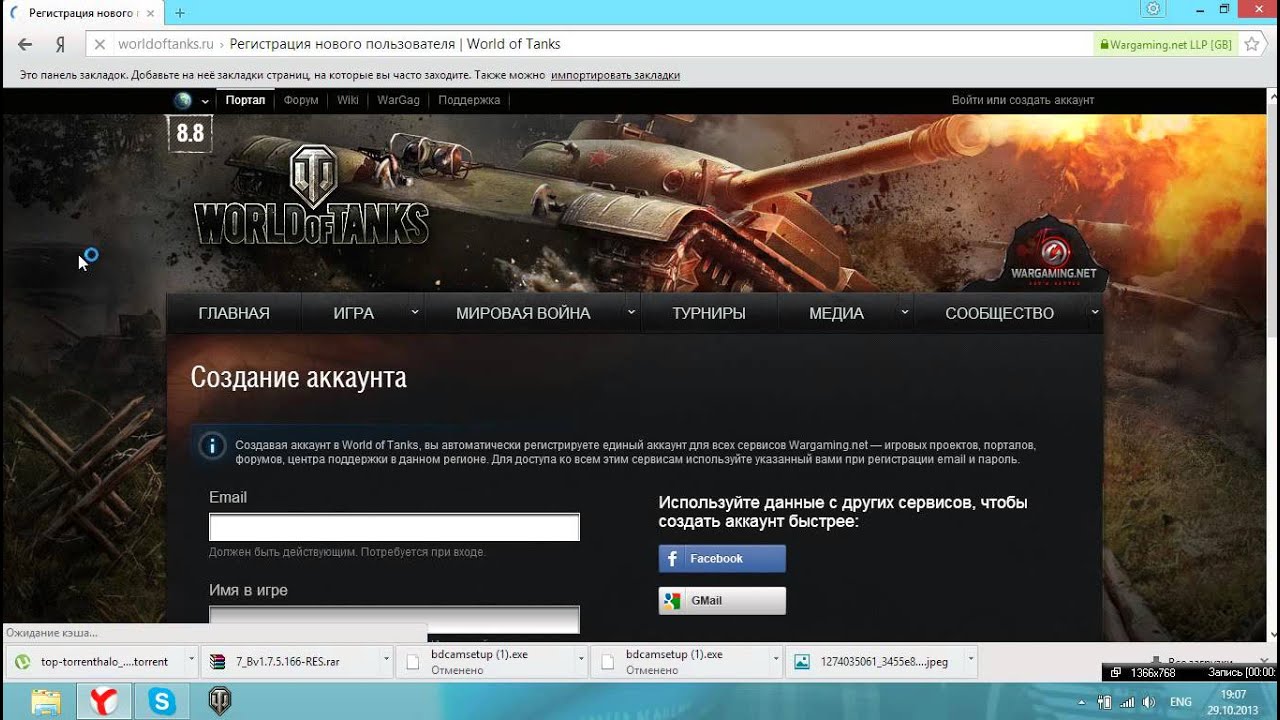Click the 19:07 clock in tray
Image resolution: width=1280 pixels, height=720 pixels.
pos(1233,694)
